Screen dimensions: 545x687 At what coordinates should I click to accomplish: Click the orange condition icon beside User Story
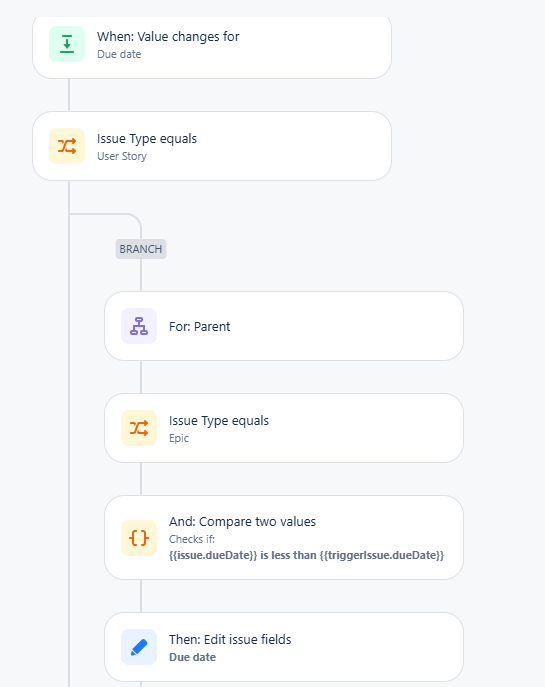click(x=67, y=146)
